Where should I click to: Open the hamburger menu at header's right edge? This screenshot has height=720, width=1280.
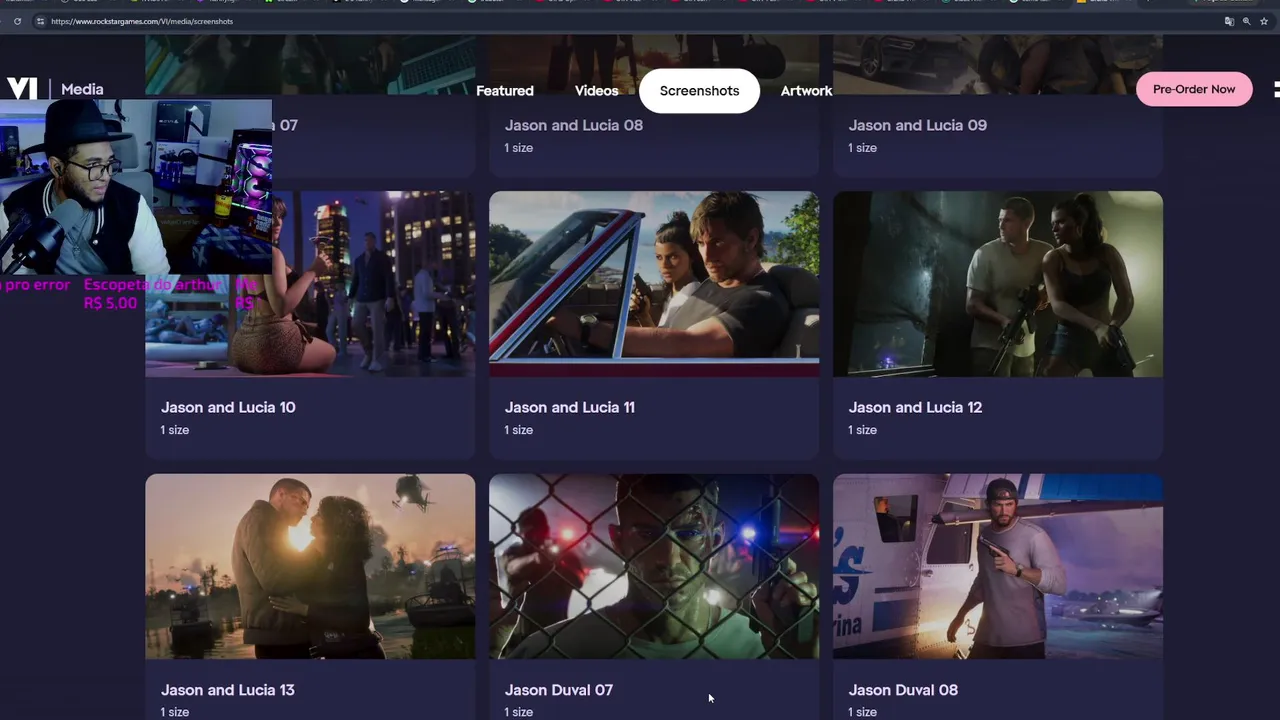(x=1276, y=89)
